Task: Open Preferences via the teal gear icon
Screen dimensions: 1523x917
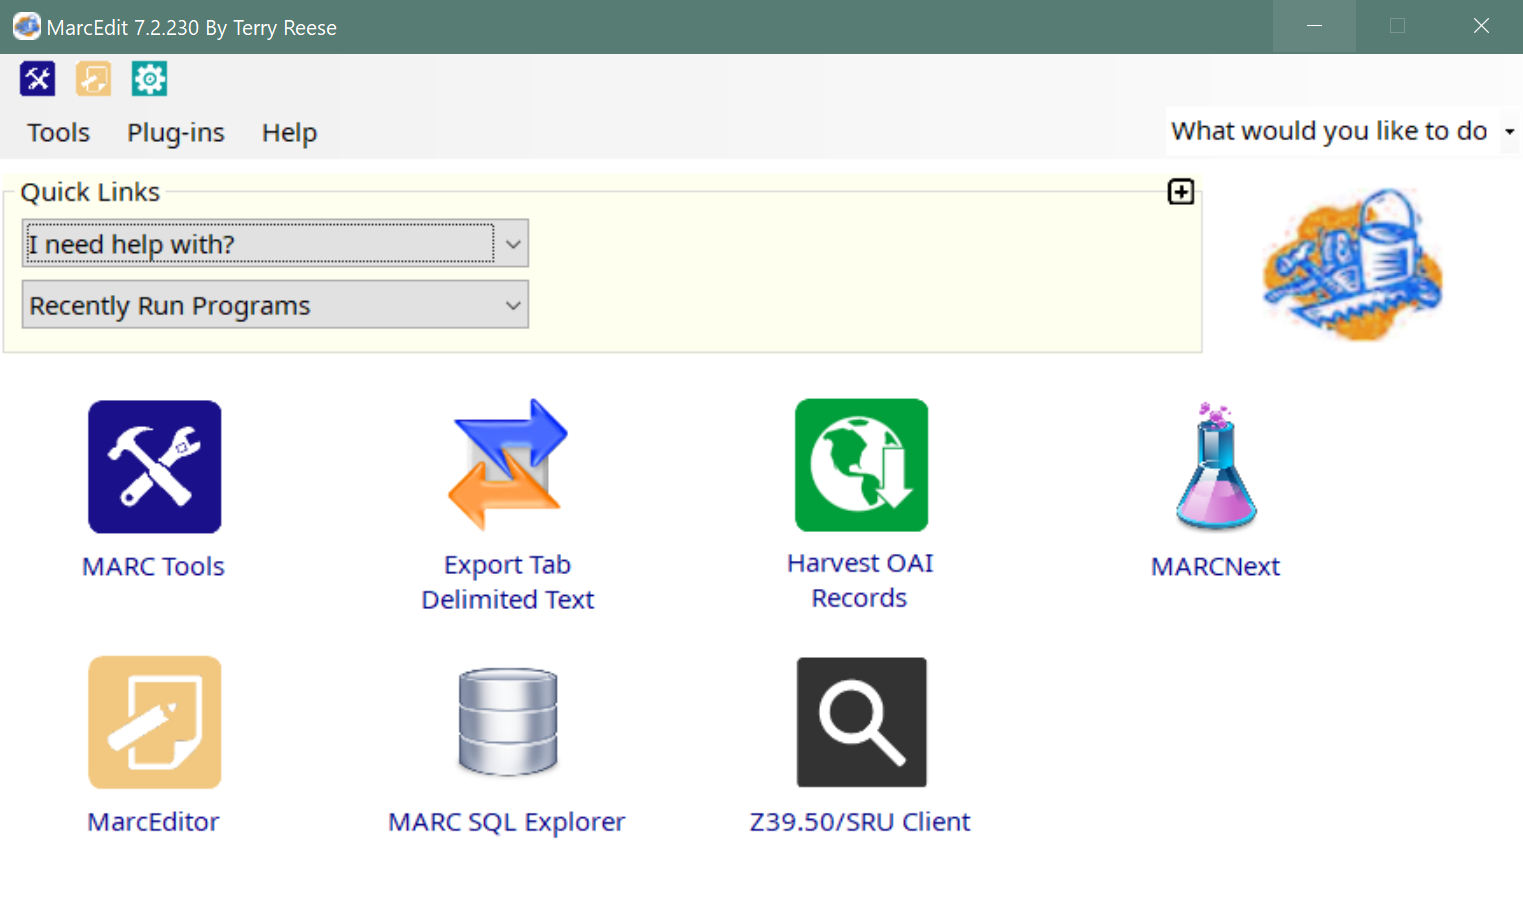Action: click(149, 79)
